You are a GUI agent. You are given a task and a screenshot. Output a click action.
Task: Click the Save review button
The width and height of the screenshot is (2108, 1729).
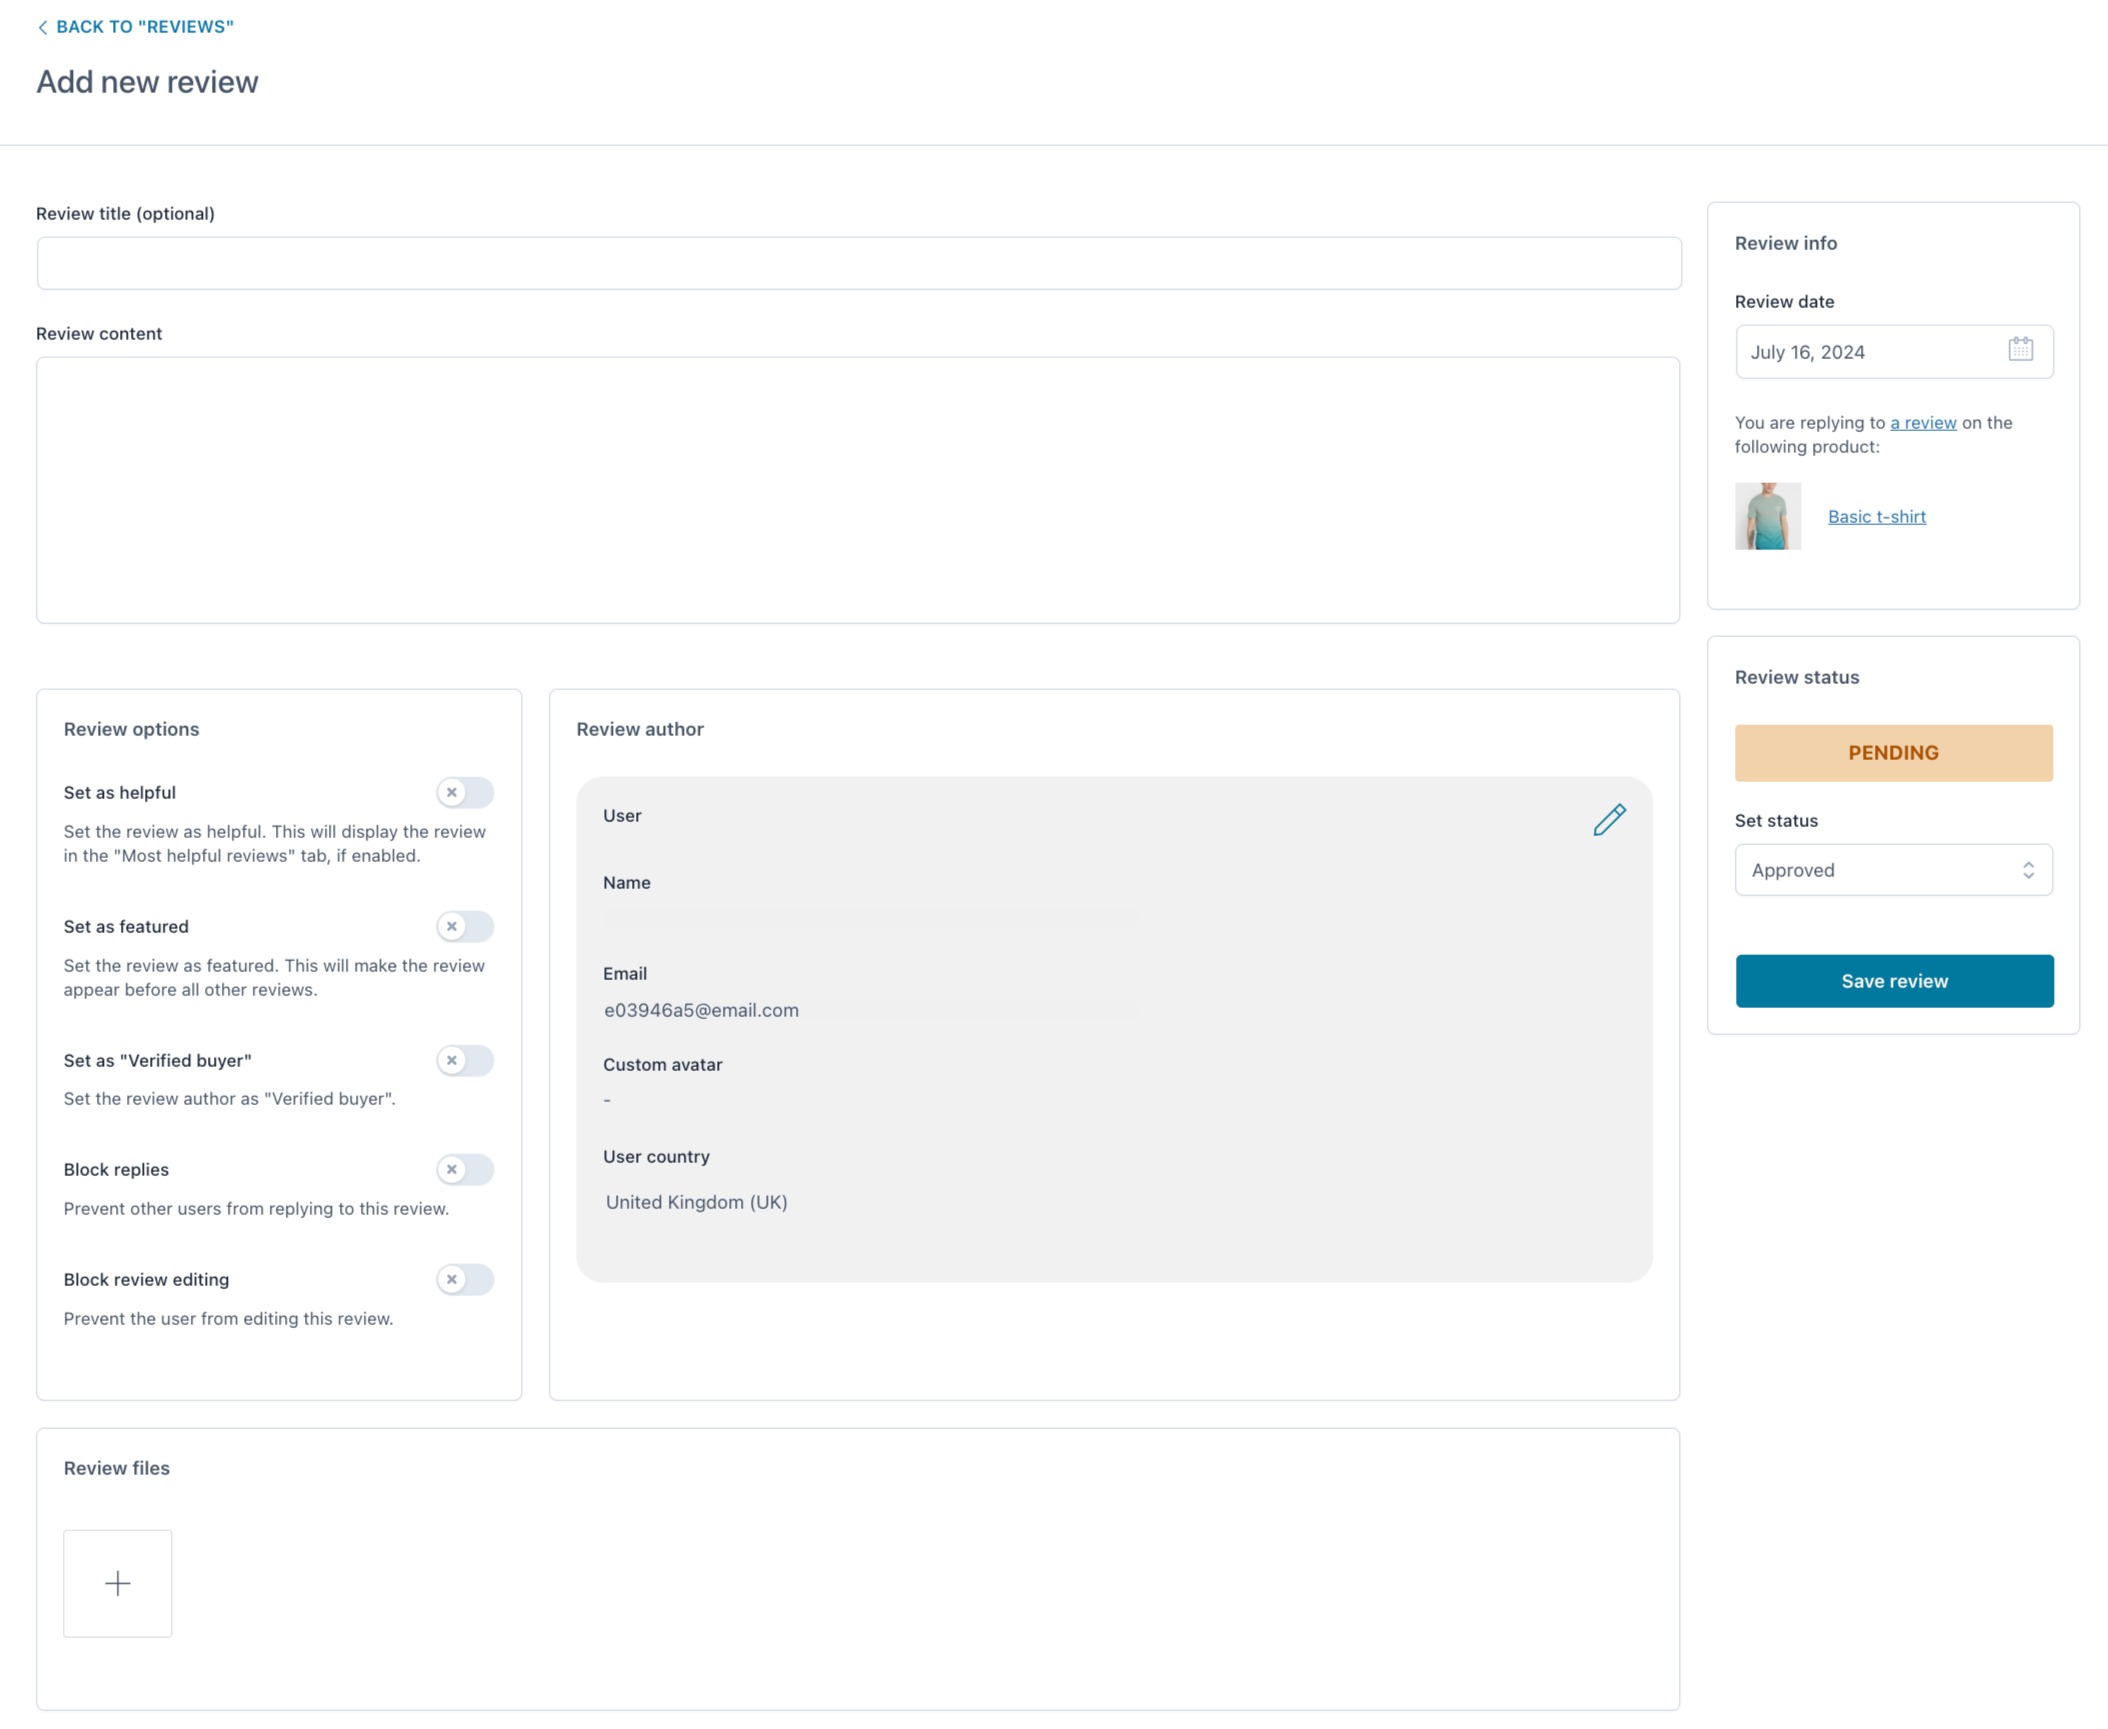(1894, 981)
